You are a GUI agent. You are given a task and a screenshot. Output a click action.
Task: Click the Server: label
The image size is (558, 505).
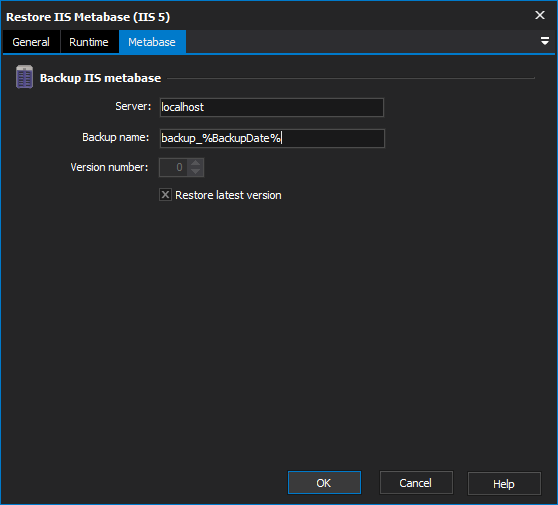pyautogui.click(x=133, y=106)
